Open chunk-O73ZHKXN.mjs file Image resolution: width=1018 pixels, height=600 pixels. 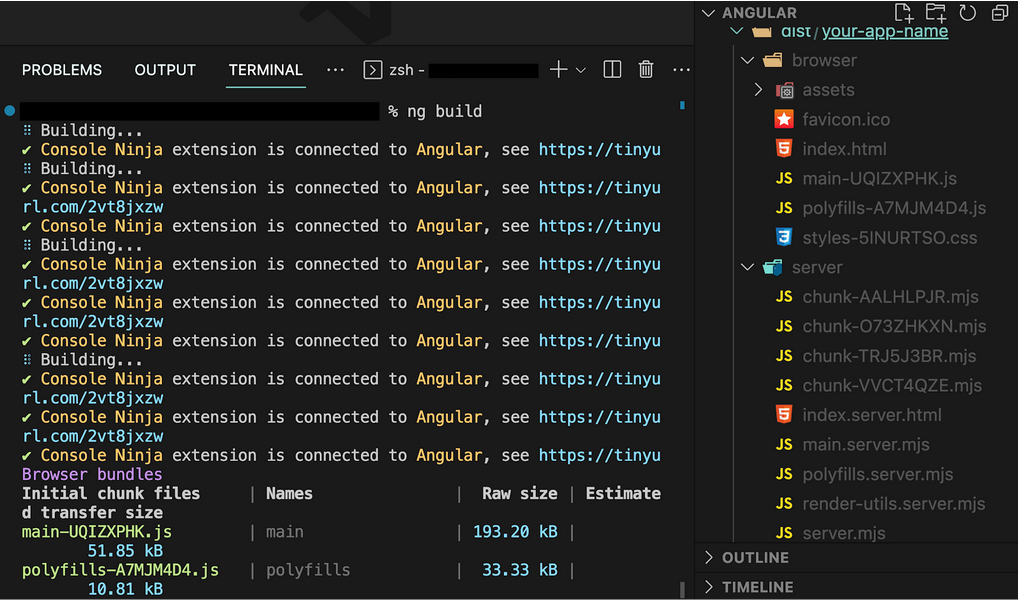coord(894,326)
